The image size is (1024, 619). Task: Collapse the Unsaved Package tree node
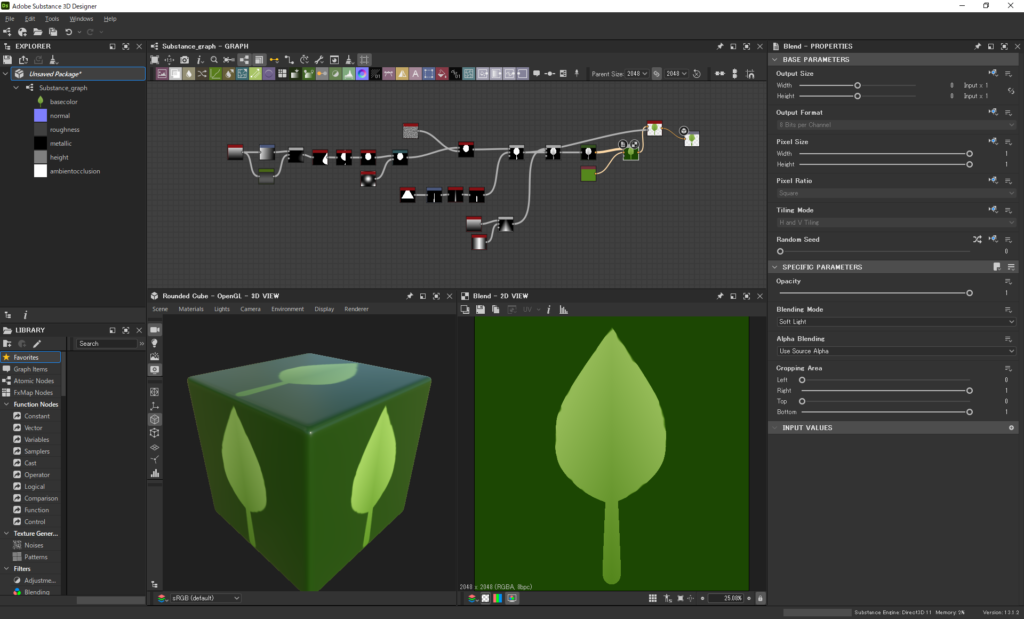[6, 74]
